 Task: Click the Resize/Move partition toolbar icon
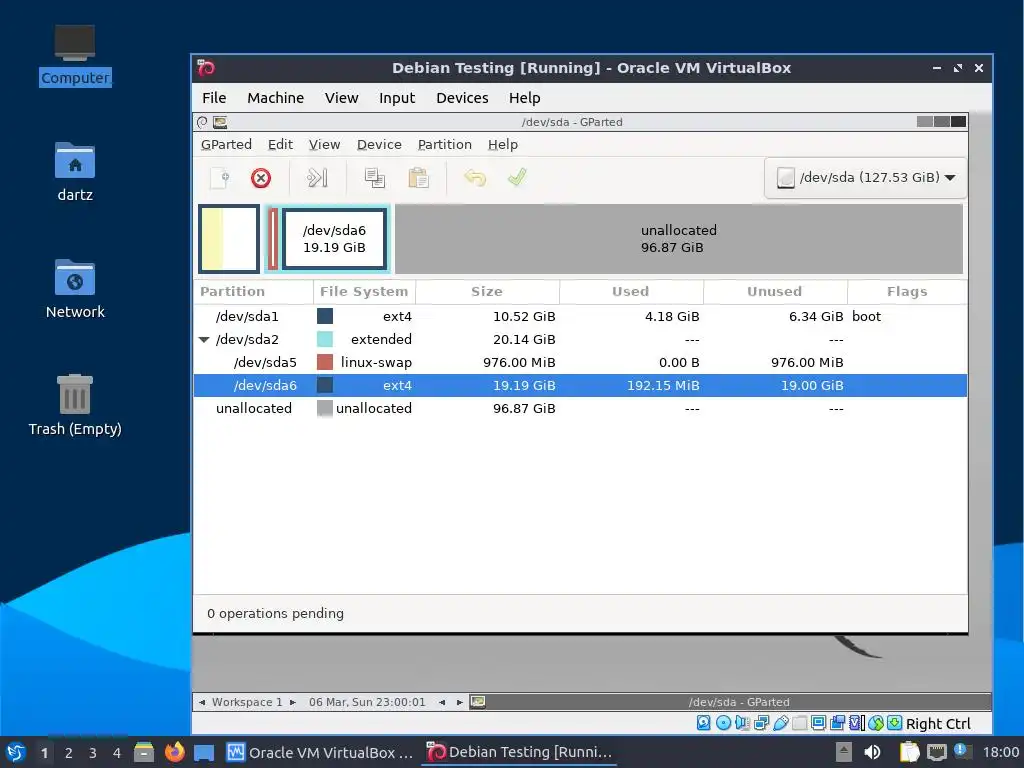pos(317,178)
